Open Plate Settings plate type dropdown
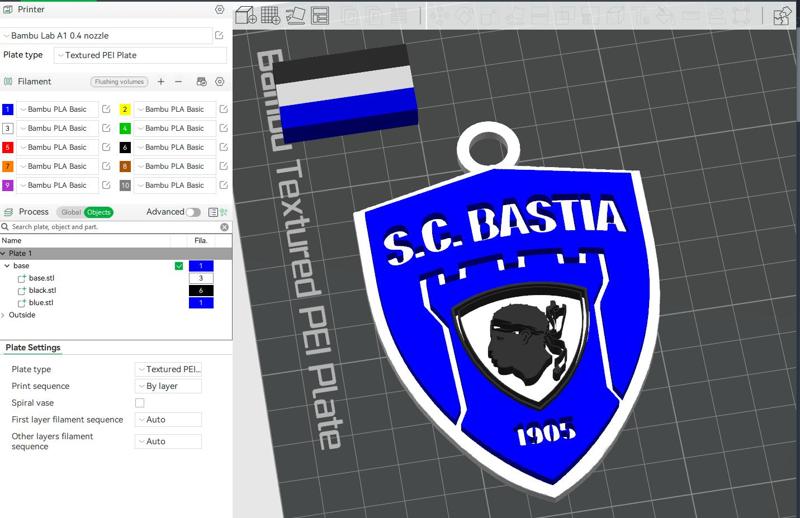The width and height of the screenshot is (800, 518). 168,369
